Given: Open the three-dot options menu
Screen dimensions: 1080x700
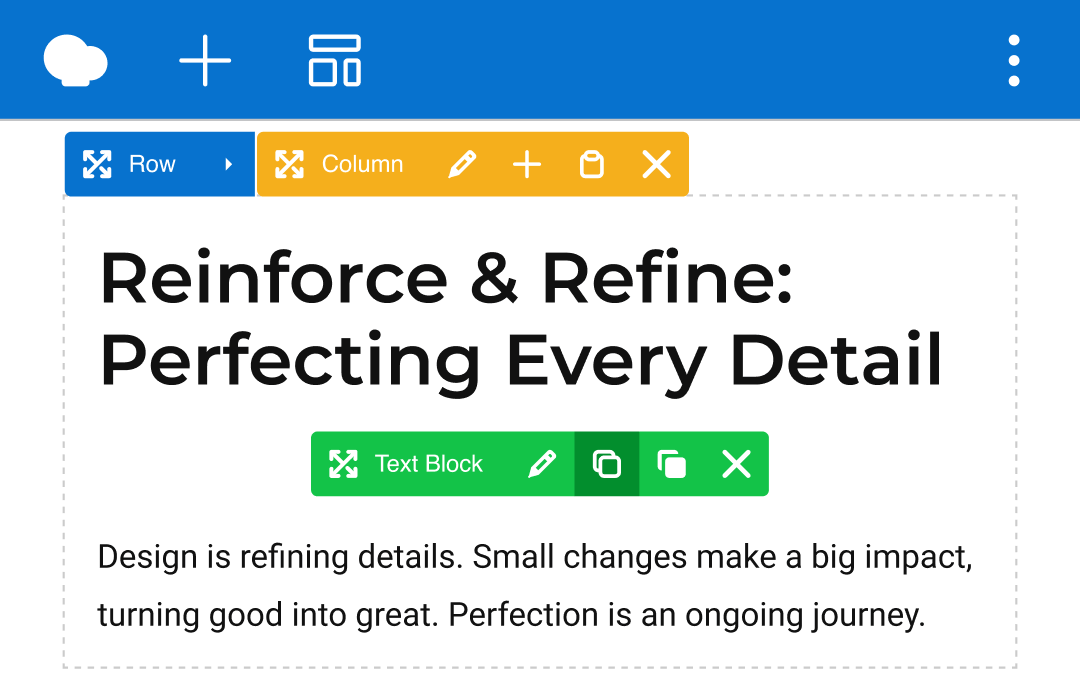Looking at the screenshot, I should (x=1013, y=60).
